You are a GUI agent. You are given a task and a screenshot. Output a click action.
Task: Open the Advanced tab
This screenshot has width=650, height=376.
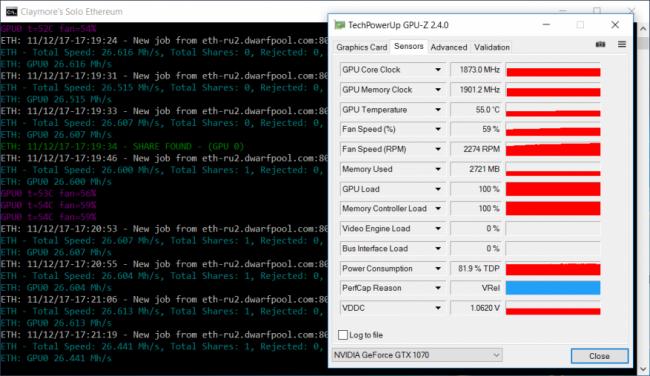point(449,47)
